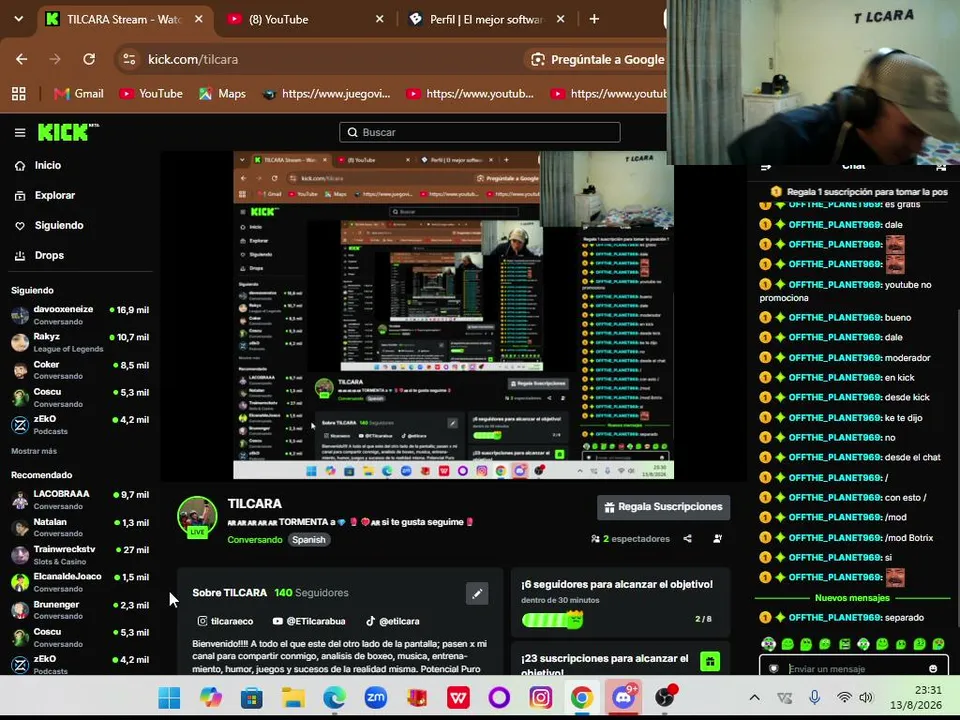This screenshot has height=720, width=960.
Task: Click browser back arrow
Action: coord(21,59)
